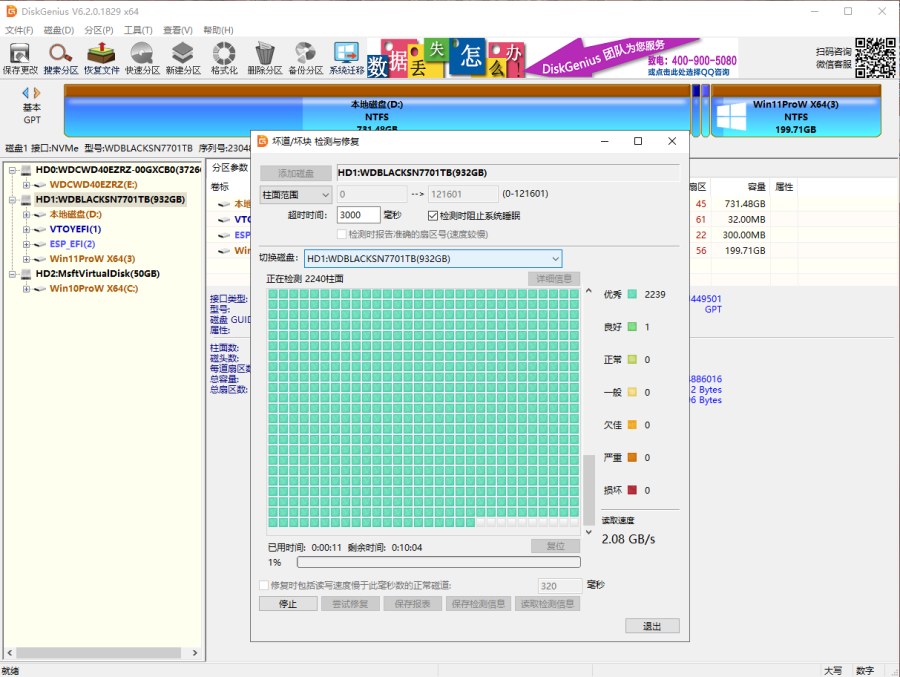Open the Disk (磁盘) menu
Screen dimensions: 900x677
tap(59, 30)
